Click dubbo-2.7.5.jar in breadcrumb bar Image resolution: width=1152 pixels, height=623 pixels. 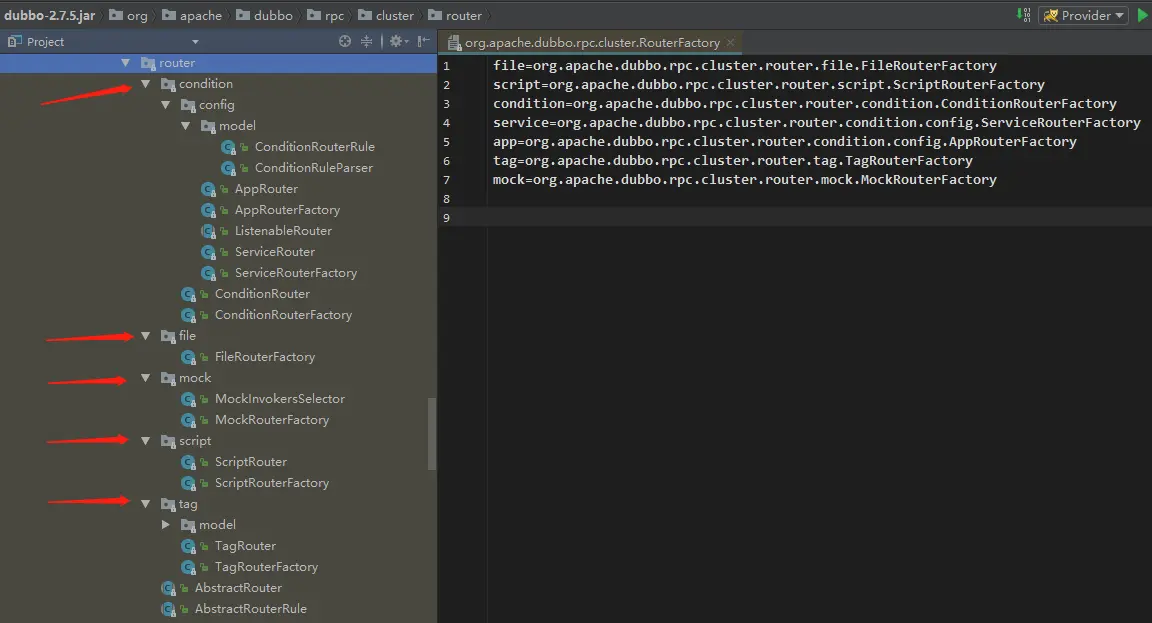pyautogui.click(x=49, y=15)
